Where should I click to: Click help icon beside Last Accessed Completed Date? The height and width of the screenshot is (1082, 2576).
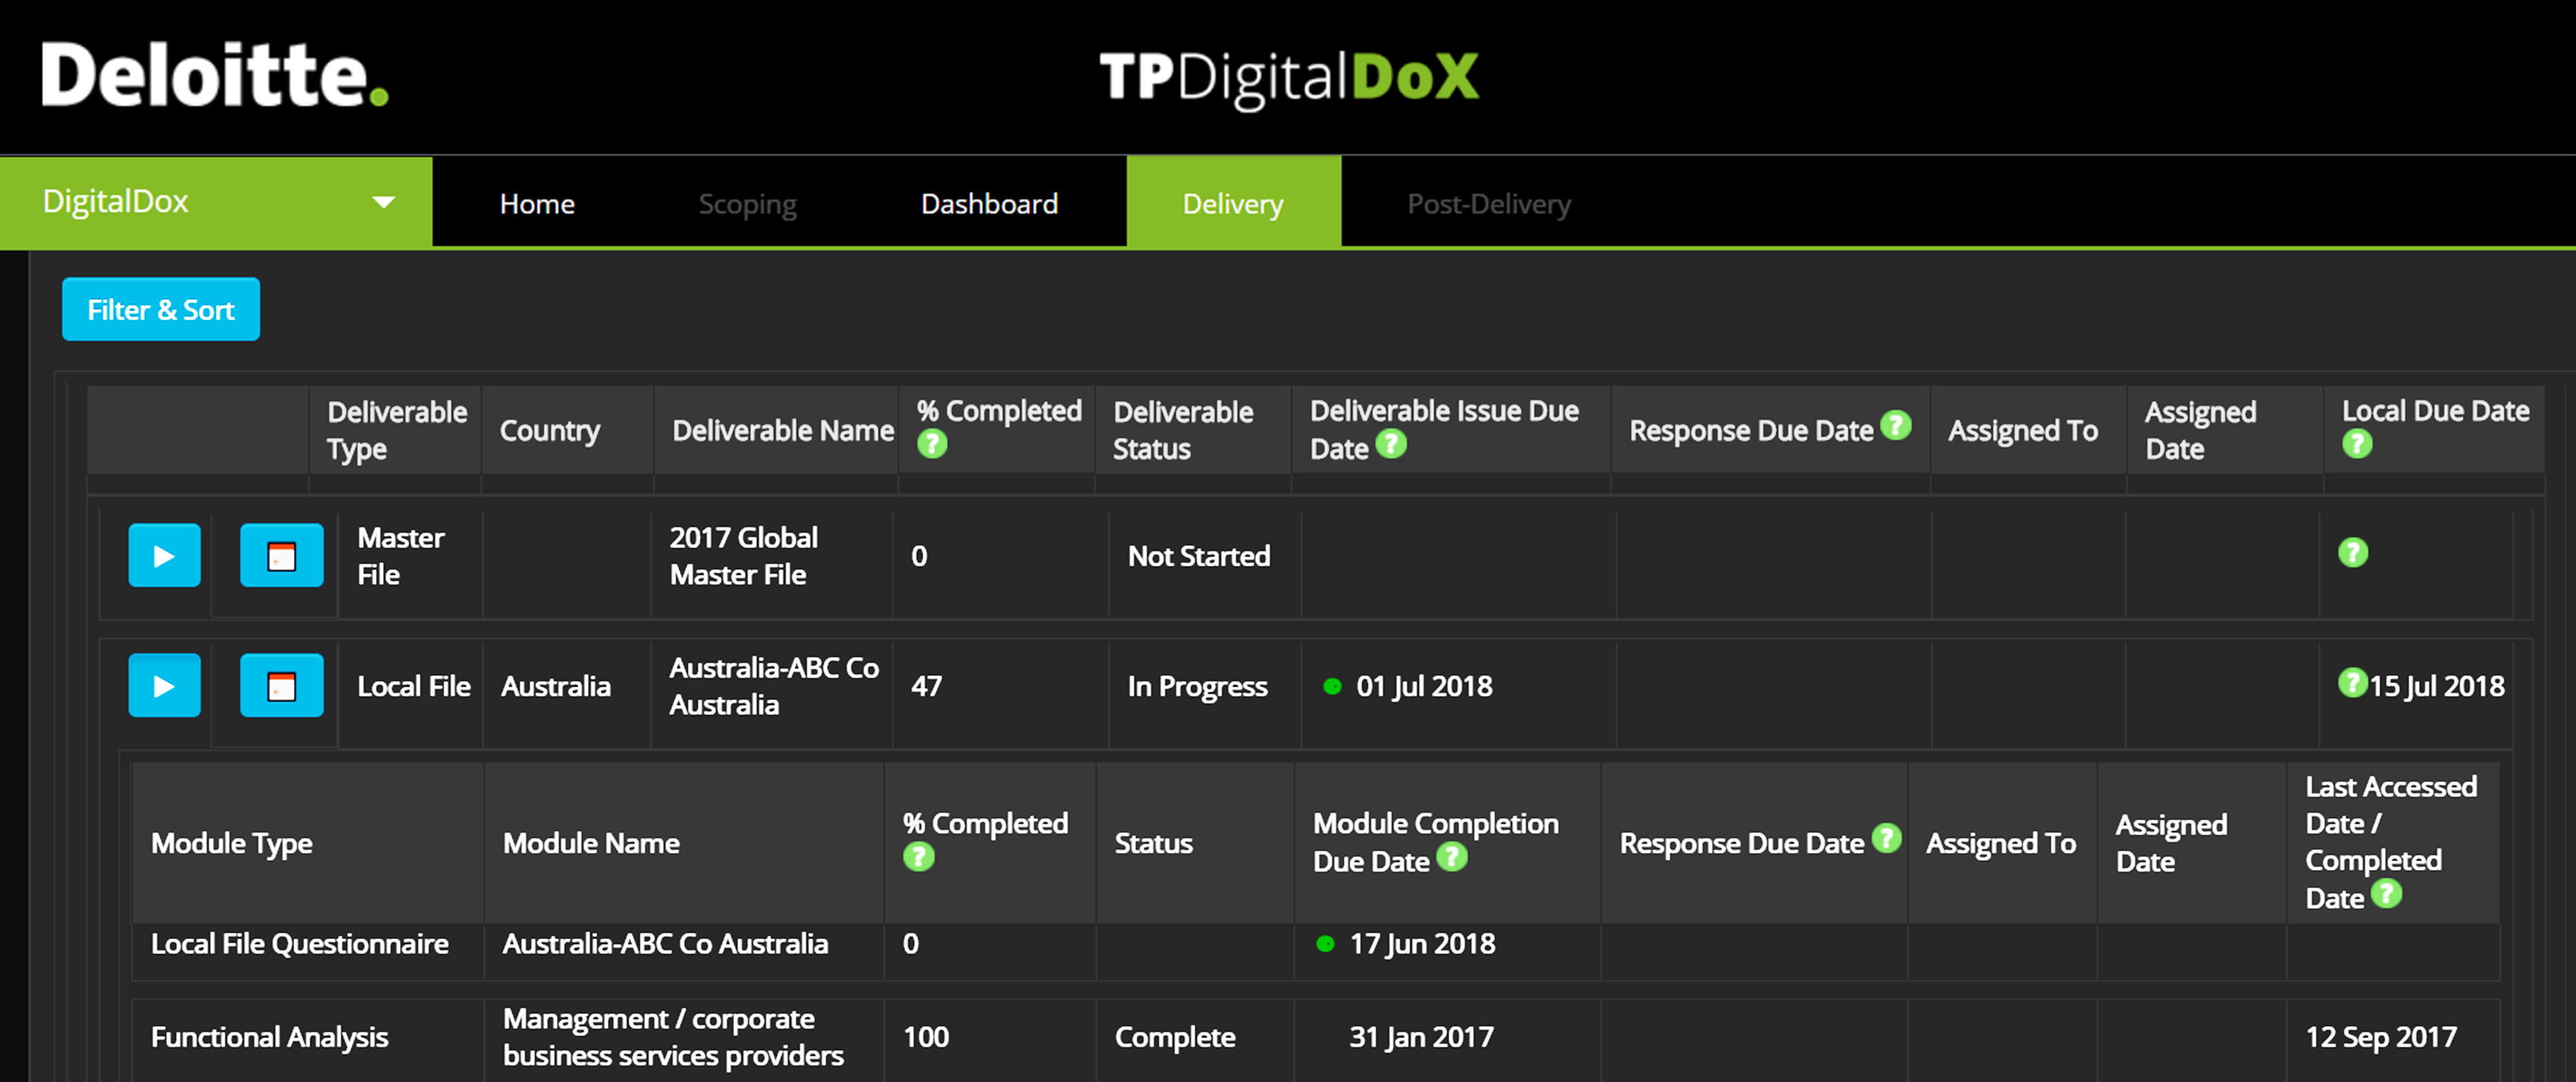[2386, 893]
